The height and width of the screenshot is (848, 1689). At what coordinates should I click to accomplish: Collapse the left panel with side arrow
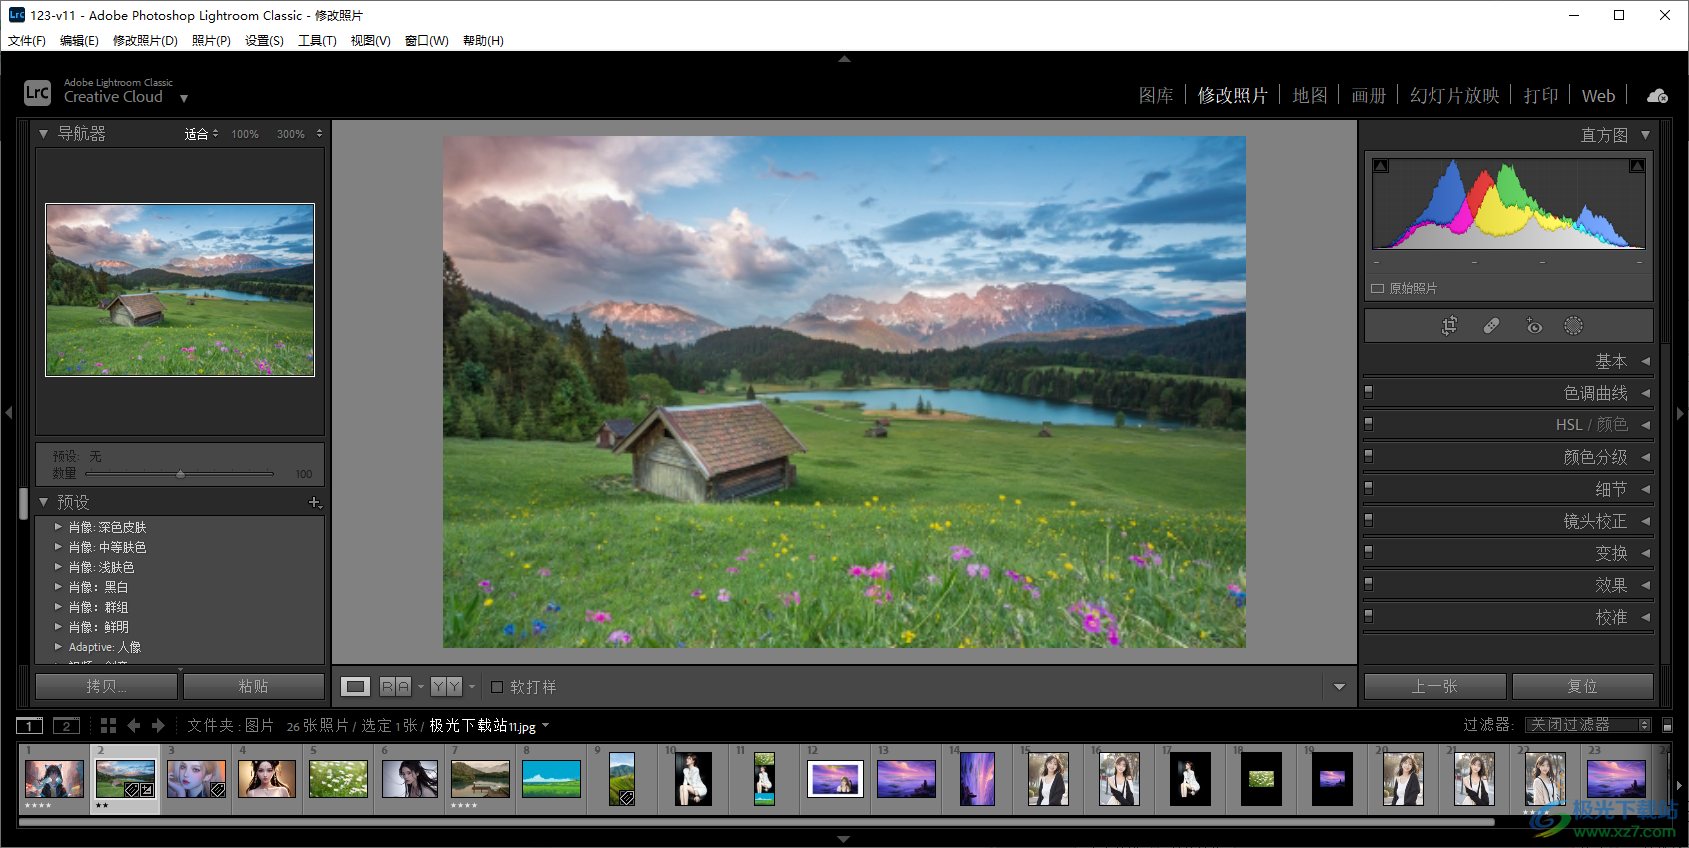pyautogui.click(x=8, y=412)
